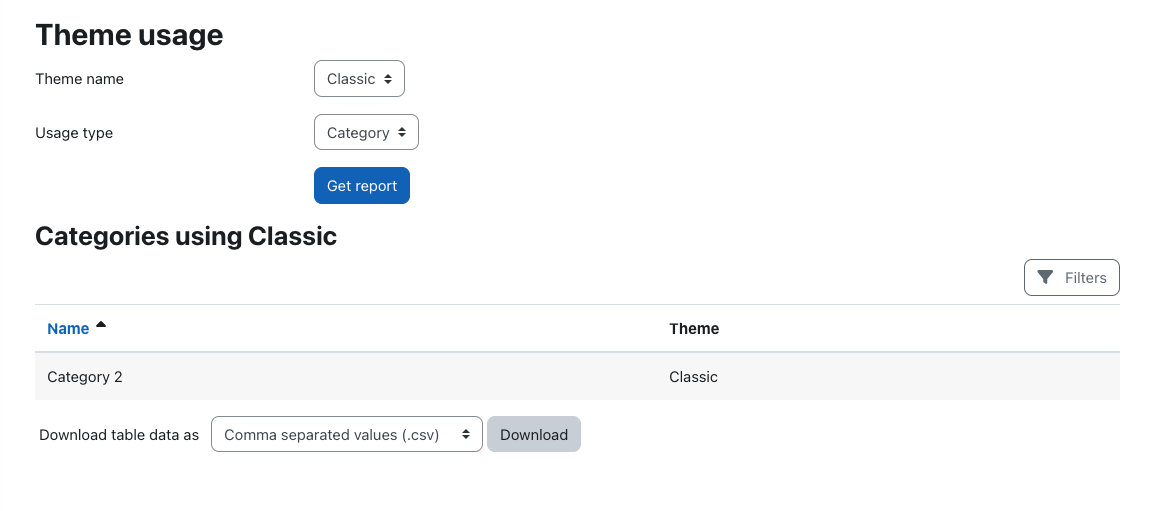Open the Theme name dropdown
1165x511 pixels.
pos(360,79)
